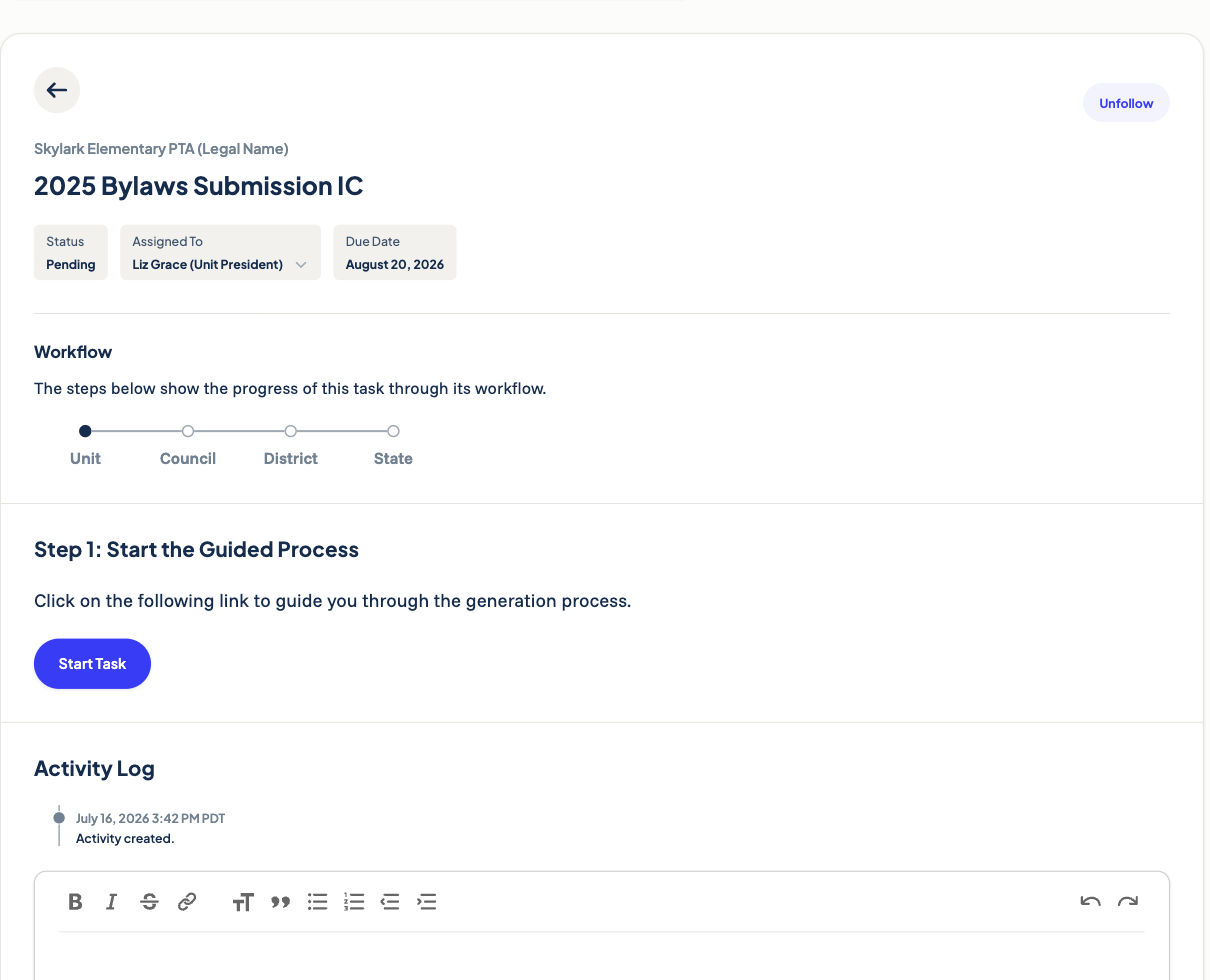The width and height of the screenshot is (1210, 980).
Task: Click the 'Activity created.' log entry
Action: pos(125,839)
